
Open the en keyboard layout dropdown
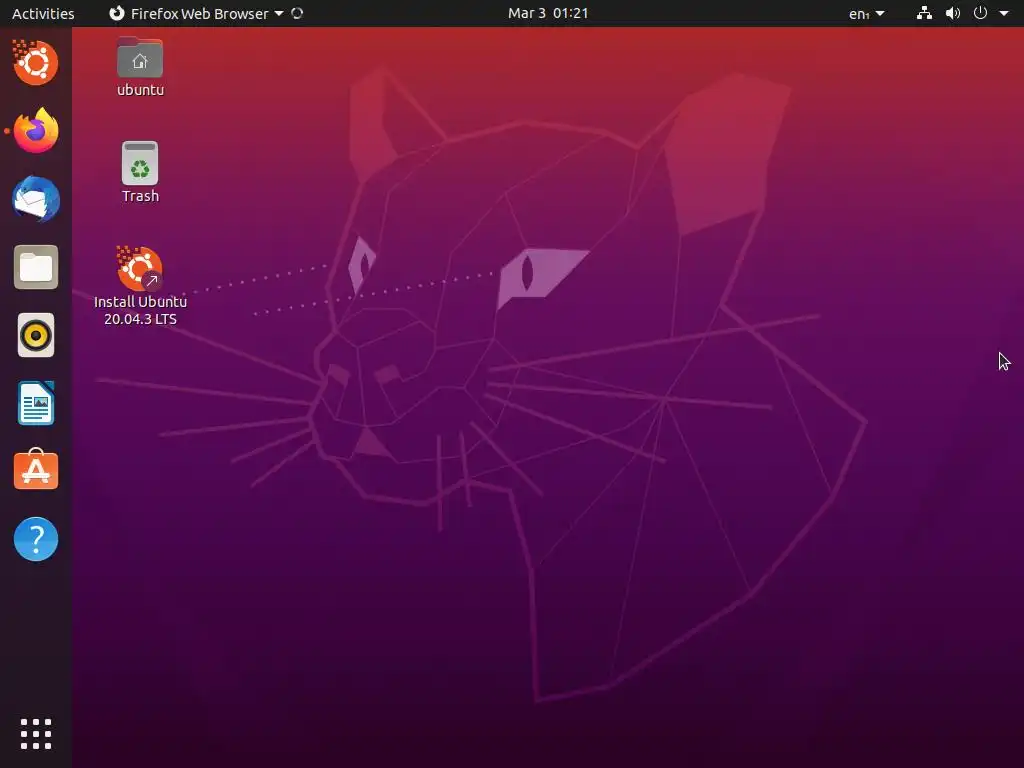[x=867, y=13]
